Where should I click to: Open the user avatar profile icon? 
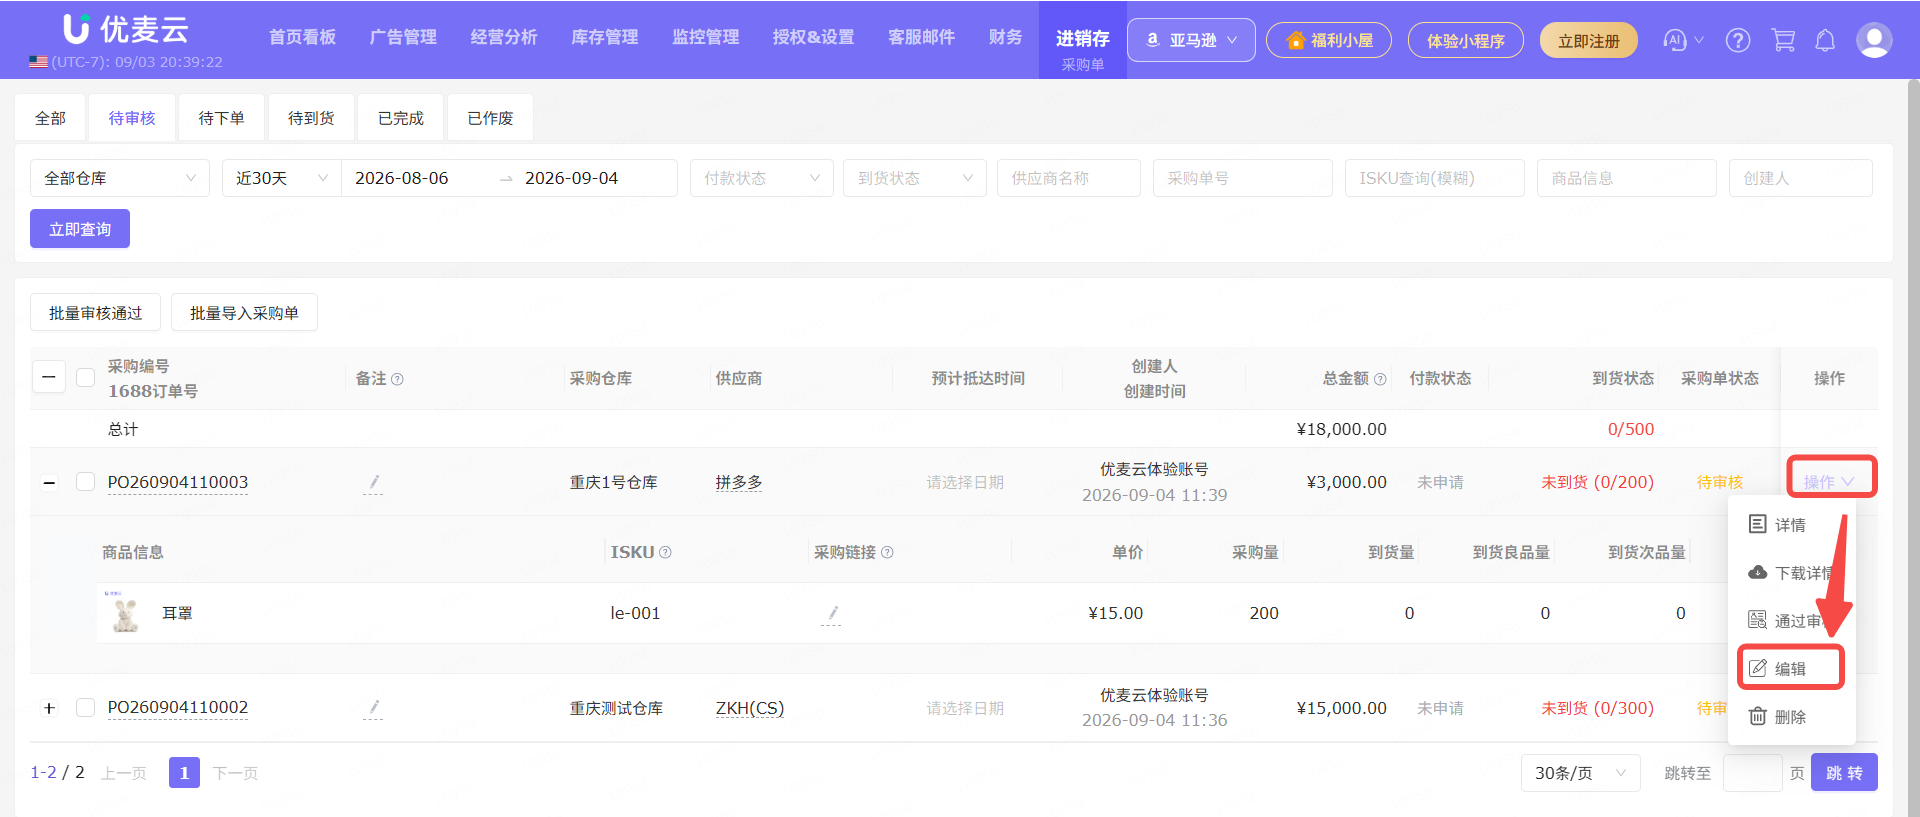1873,40
